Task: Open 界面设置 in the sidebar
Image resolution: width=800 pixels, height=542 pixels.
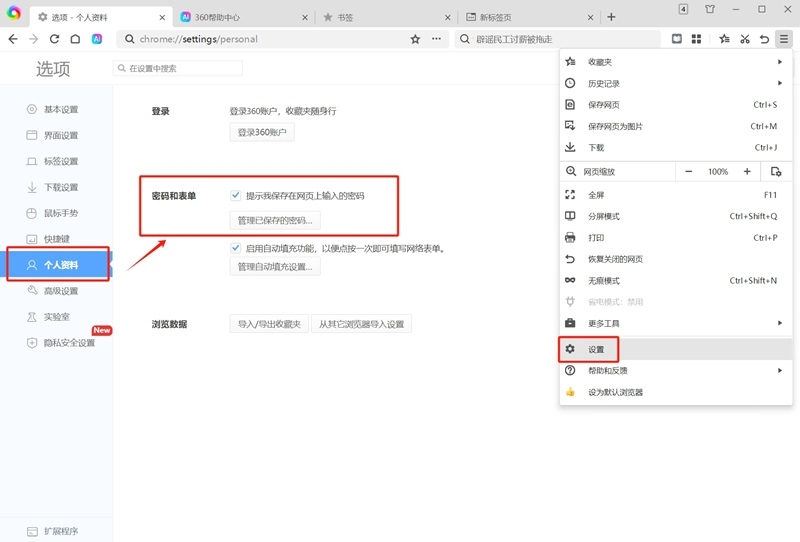Action: click(x=56, y=135)
